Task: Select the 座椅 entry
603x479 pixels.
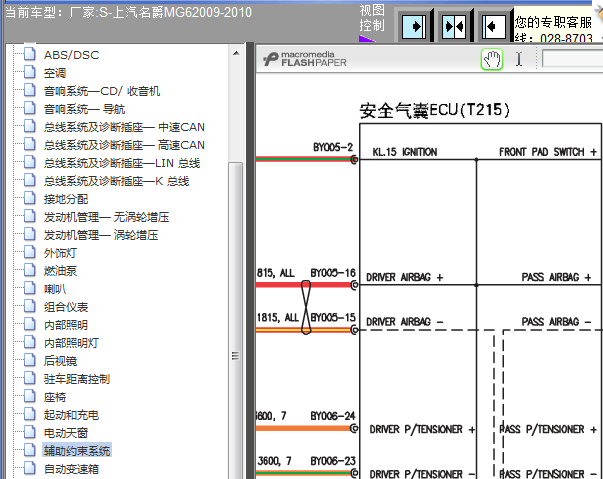Action: (55, 397)
